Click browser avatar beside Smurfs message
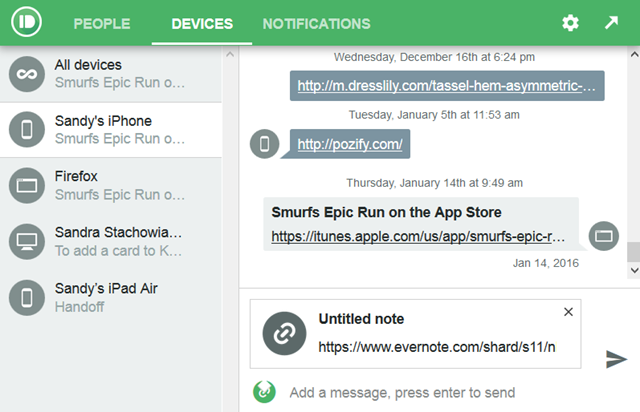640x412 pixels. point(604,236)
